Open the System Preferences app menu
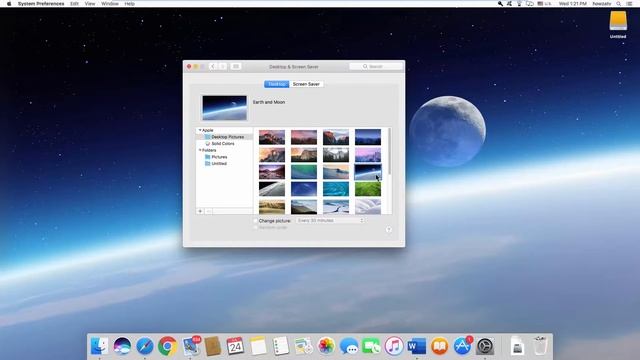This screenshot has height=360, width=640. tap(41, 4)
